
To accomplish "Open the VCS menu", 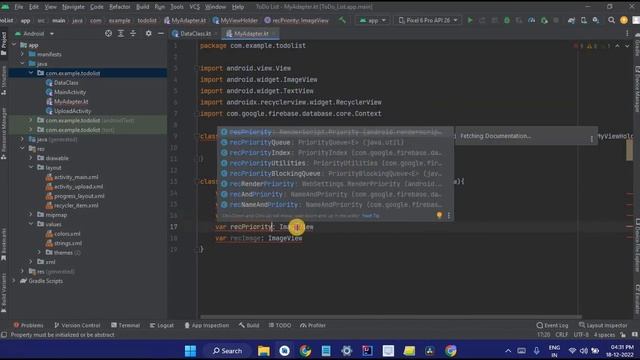I will [195, 7].
